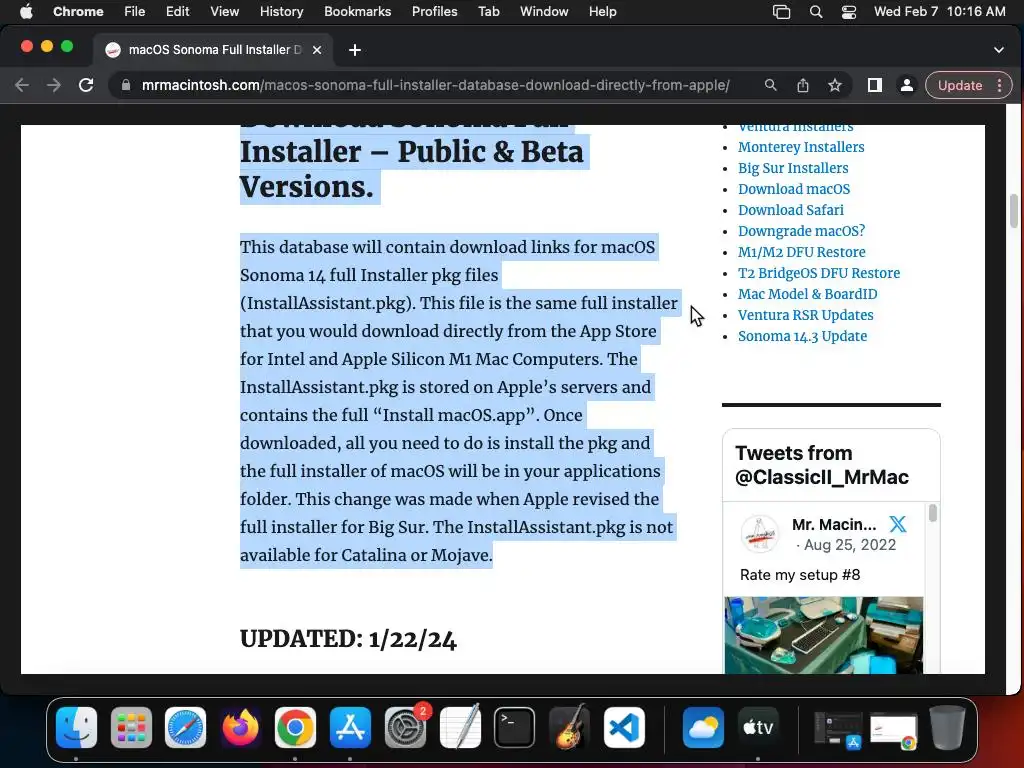Image resolution: width=1024 pixels, height=768 pixels.
Task: Open the Help menu
Action: point(602,12)
